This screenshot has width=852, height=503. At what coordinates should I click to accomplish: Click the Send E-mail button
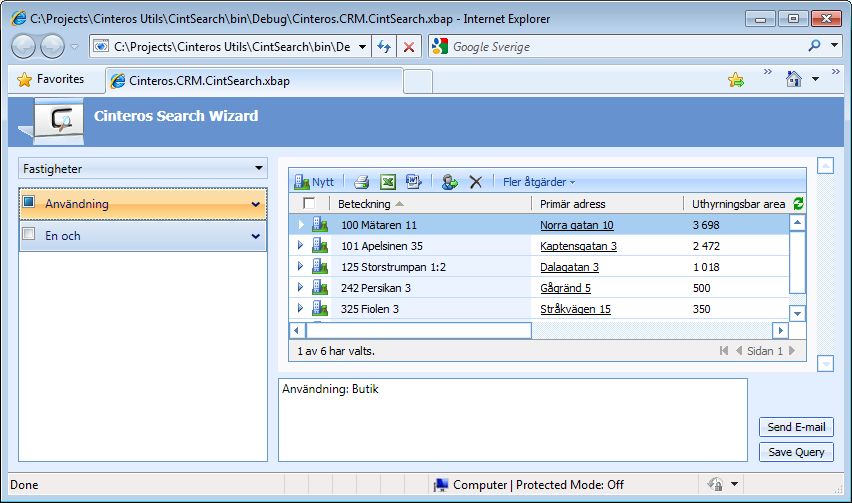click(x=796, y=427)
